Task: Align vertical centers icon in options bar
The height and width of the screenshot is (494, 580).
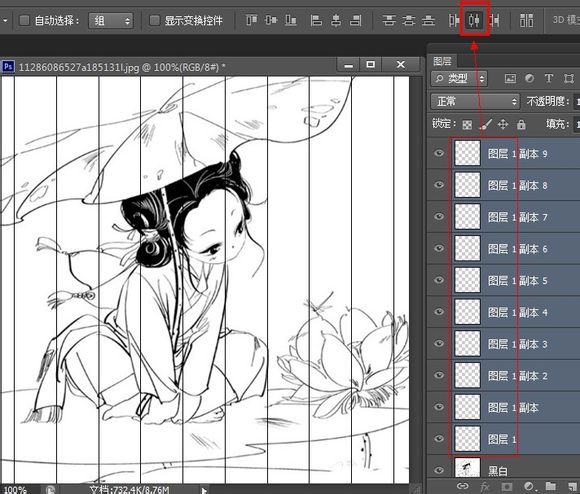Action: [271, 20]
